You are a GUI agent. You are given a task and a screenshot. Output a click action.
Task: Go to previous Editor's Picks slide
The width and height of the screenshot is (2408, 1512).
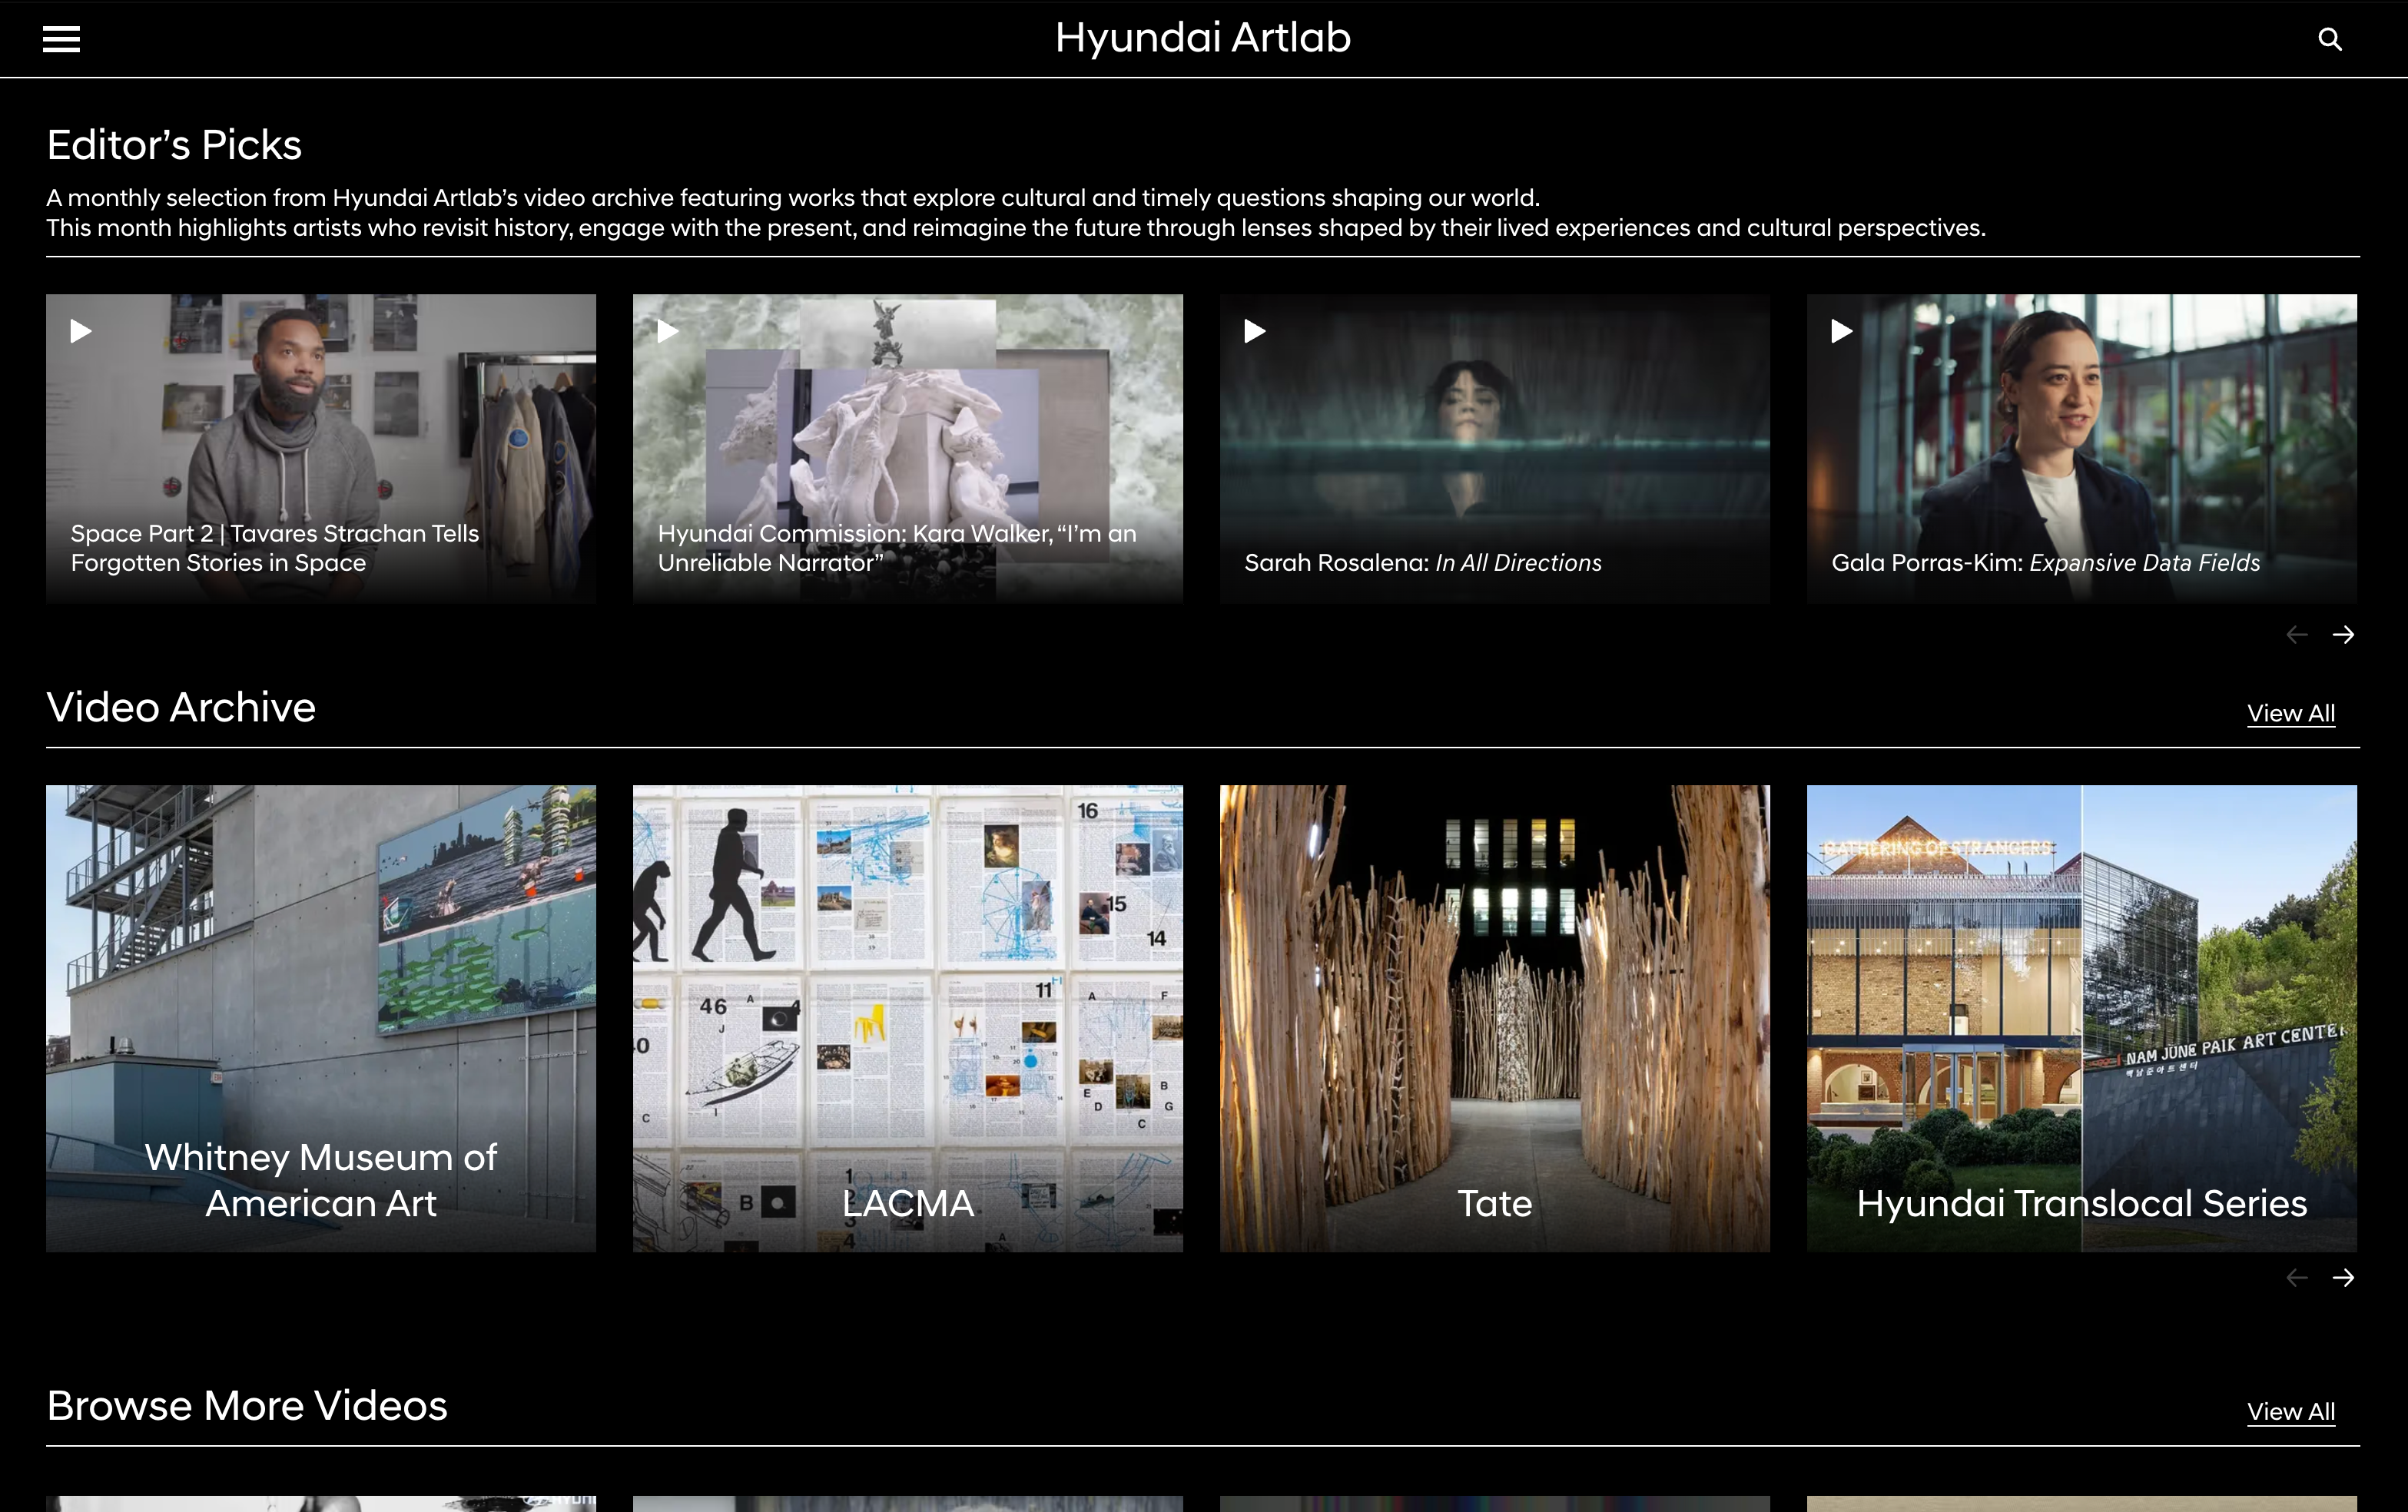2297,635
